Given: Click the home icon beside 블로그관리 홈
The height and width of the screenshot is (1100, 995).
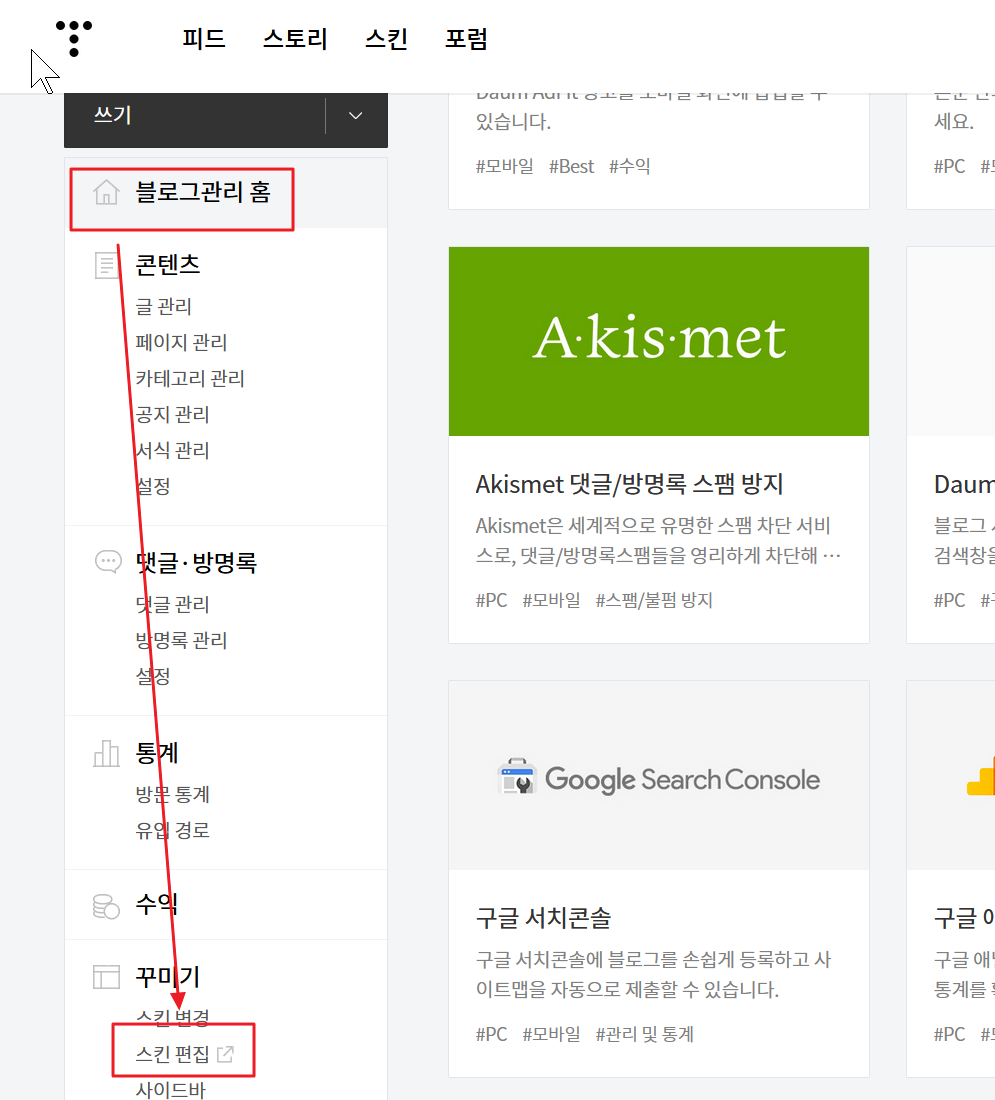Looking at the screenshot, I should (x=107, y=192).
